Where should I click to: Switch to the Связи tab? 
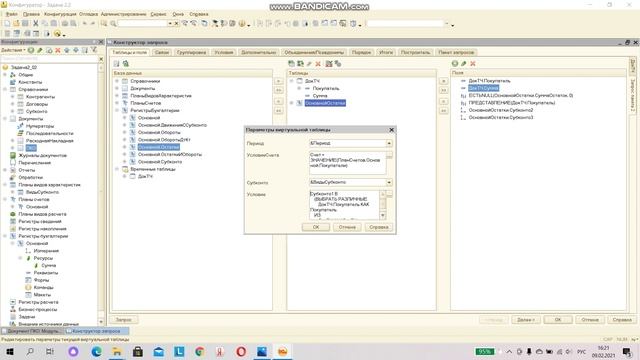(x=162, y=52)
